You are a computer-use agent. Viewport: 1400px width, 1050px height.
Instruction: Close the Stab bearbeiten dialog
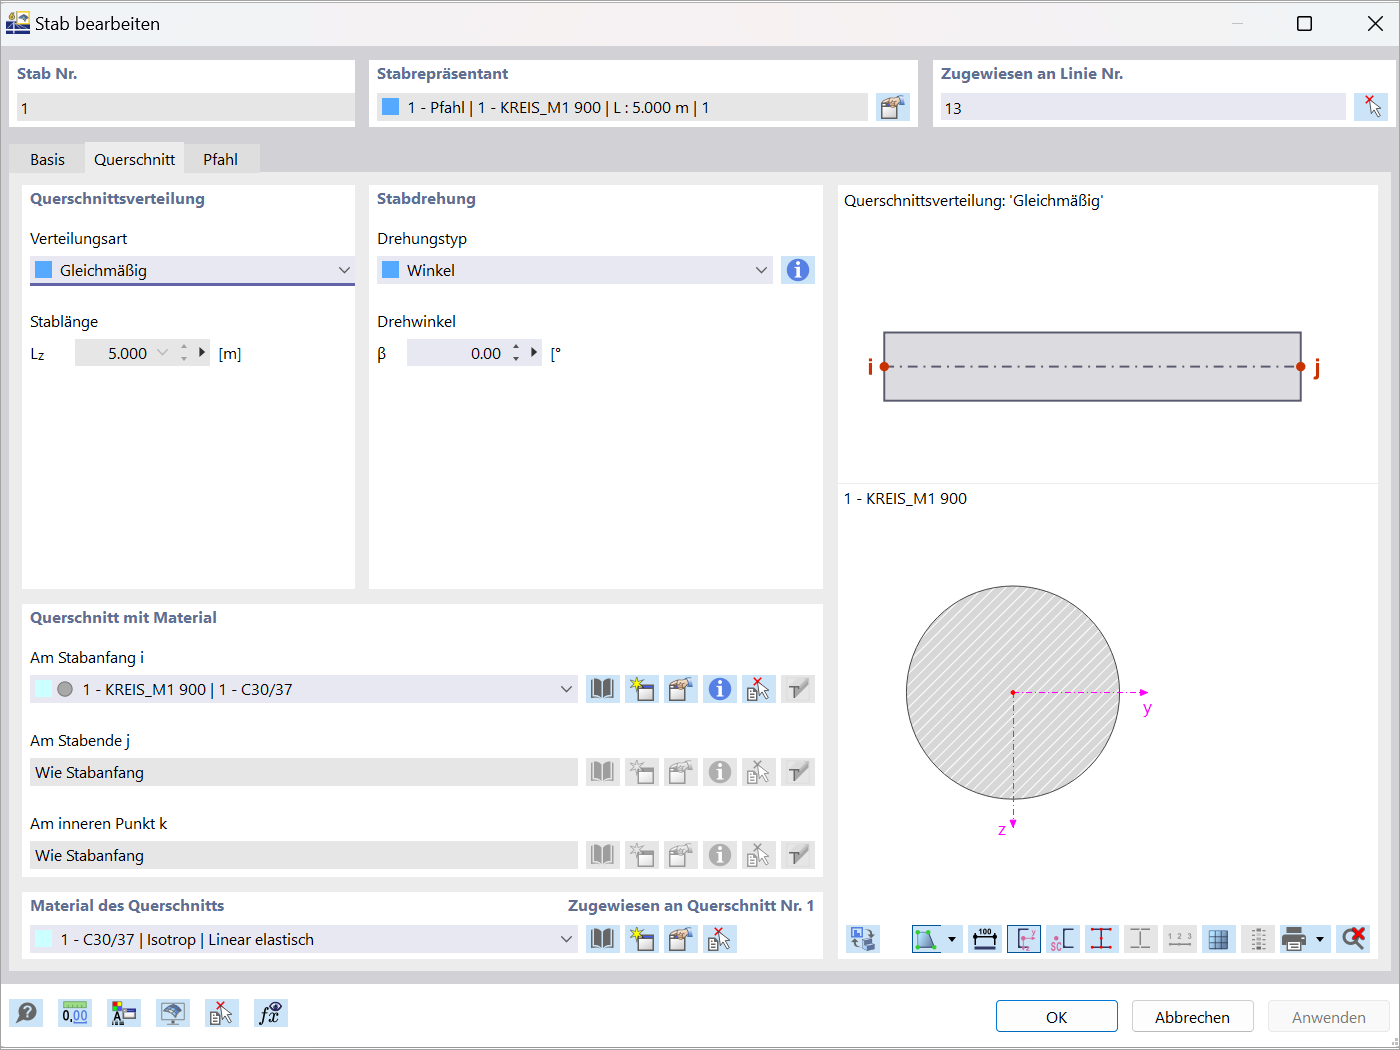1375,23
